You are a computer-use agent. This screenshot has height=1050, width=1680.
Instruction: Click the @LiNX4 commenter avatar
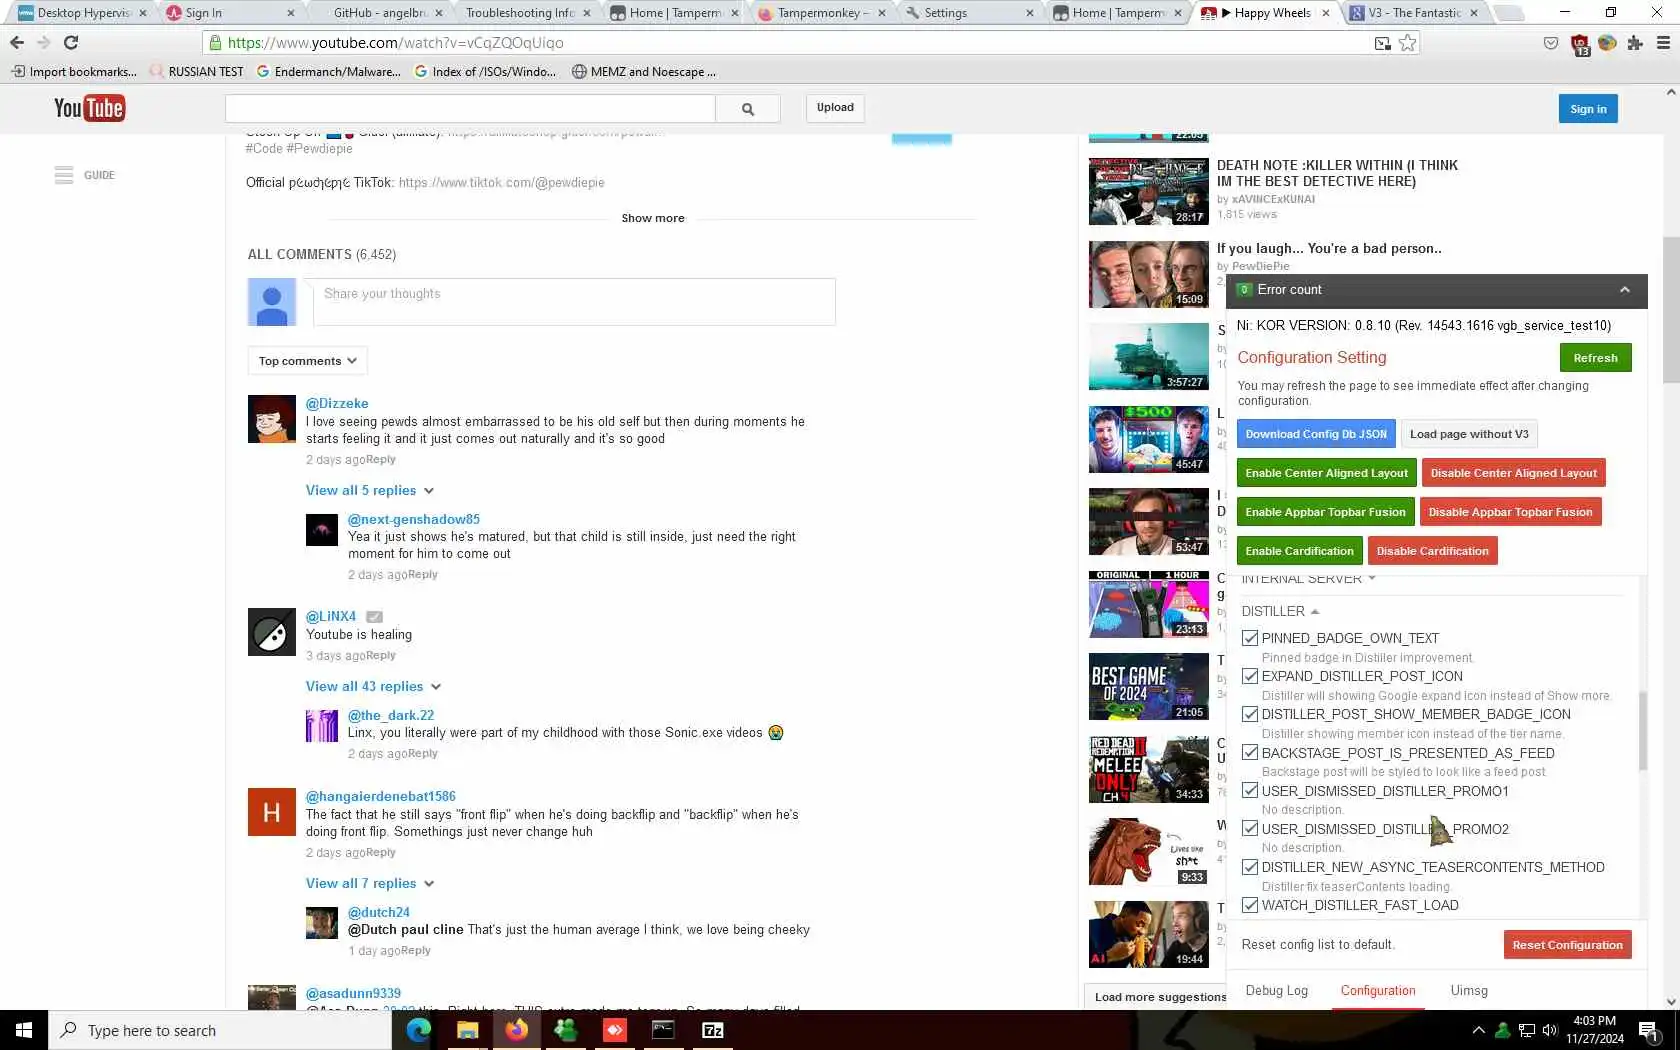(x=272, y=632)
